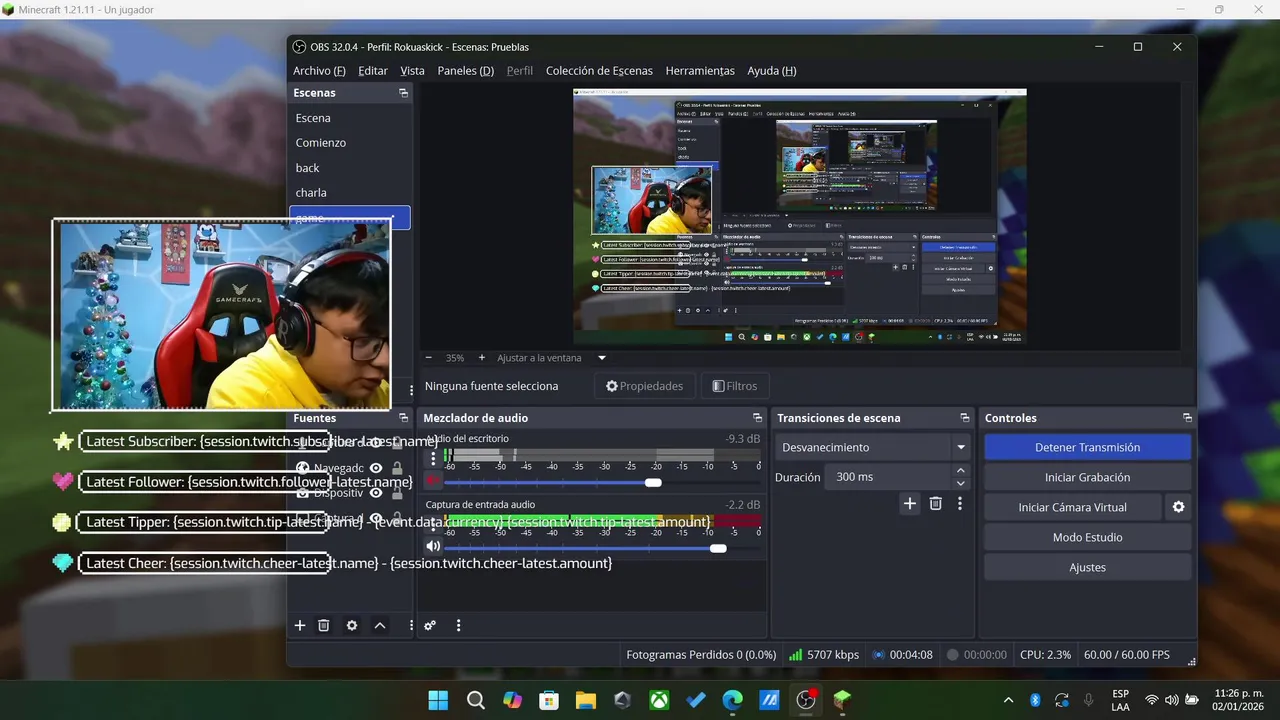Open the Archivo menu
1280x720 pixels.
pyautogui.click(x=319, y=71)
